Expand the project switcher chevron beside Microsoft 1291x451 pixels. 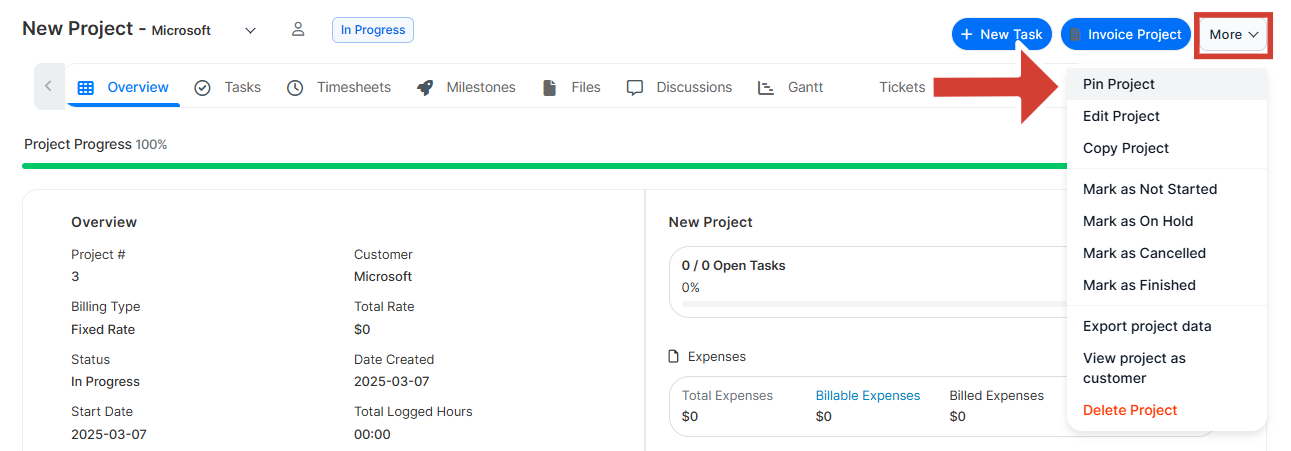[251, 30]
